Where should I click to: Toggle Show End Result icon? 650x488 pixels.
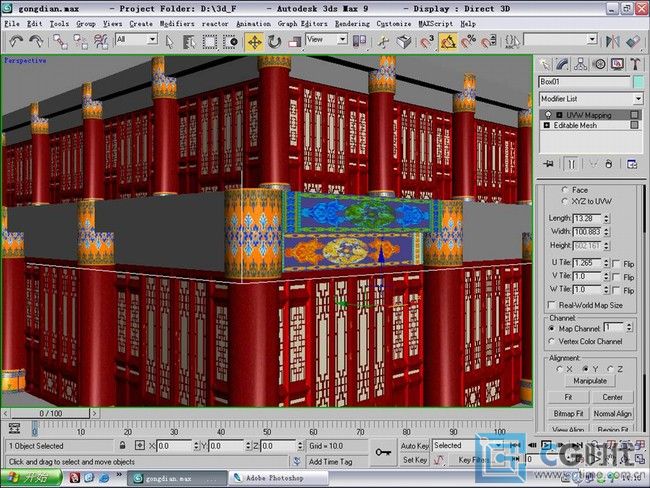[572, 164]
